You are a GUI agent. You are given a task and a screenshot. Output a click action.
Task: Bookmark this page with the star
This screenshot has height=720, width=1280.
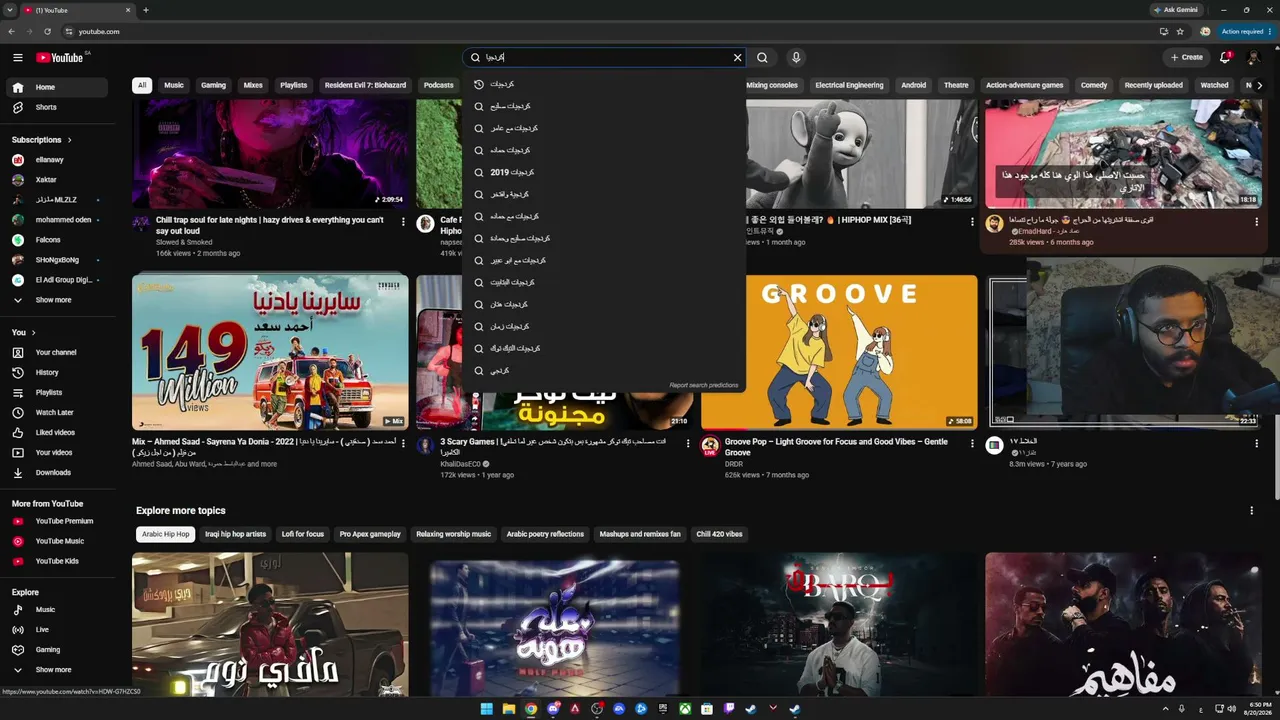[1180, 31]
